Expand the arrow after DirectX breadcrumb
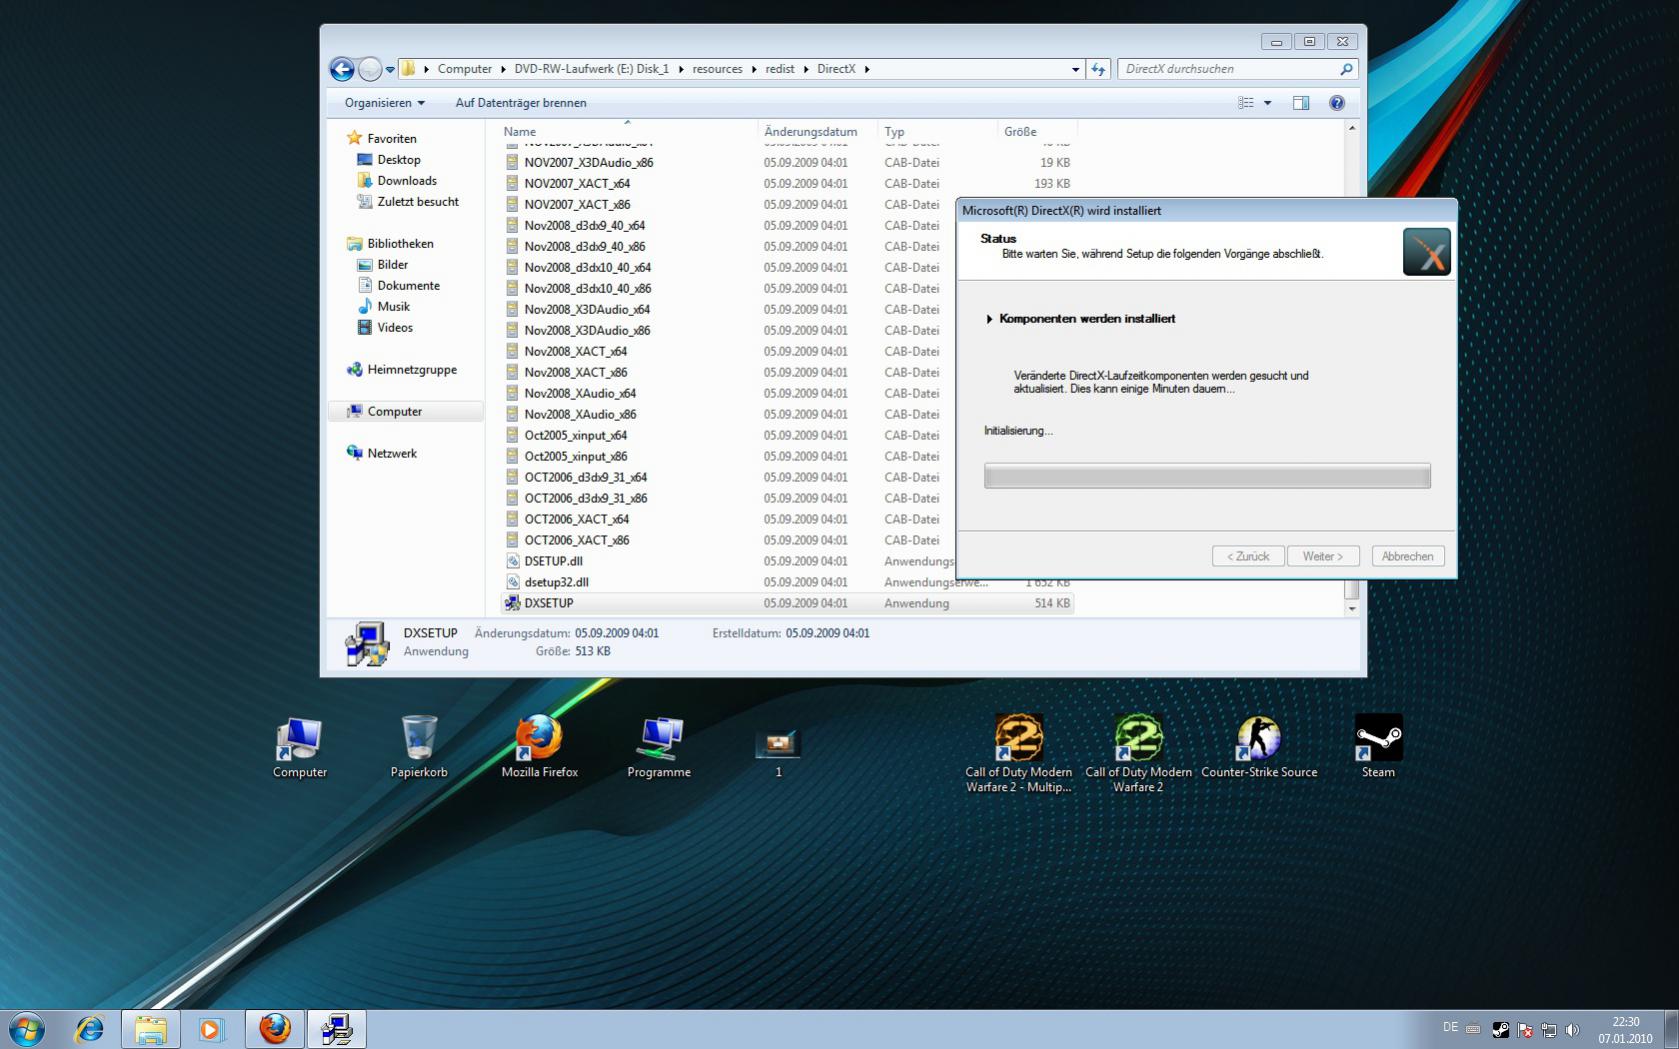The width and height of the screenshot is (1679, 1049). coord(867,69)
